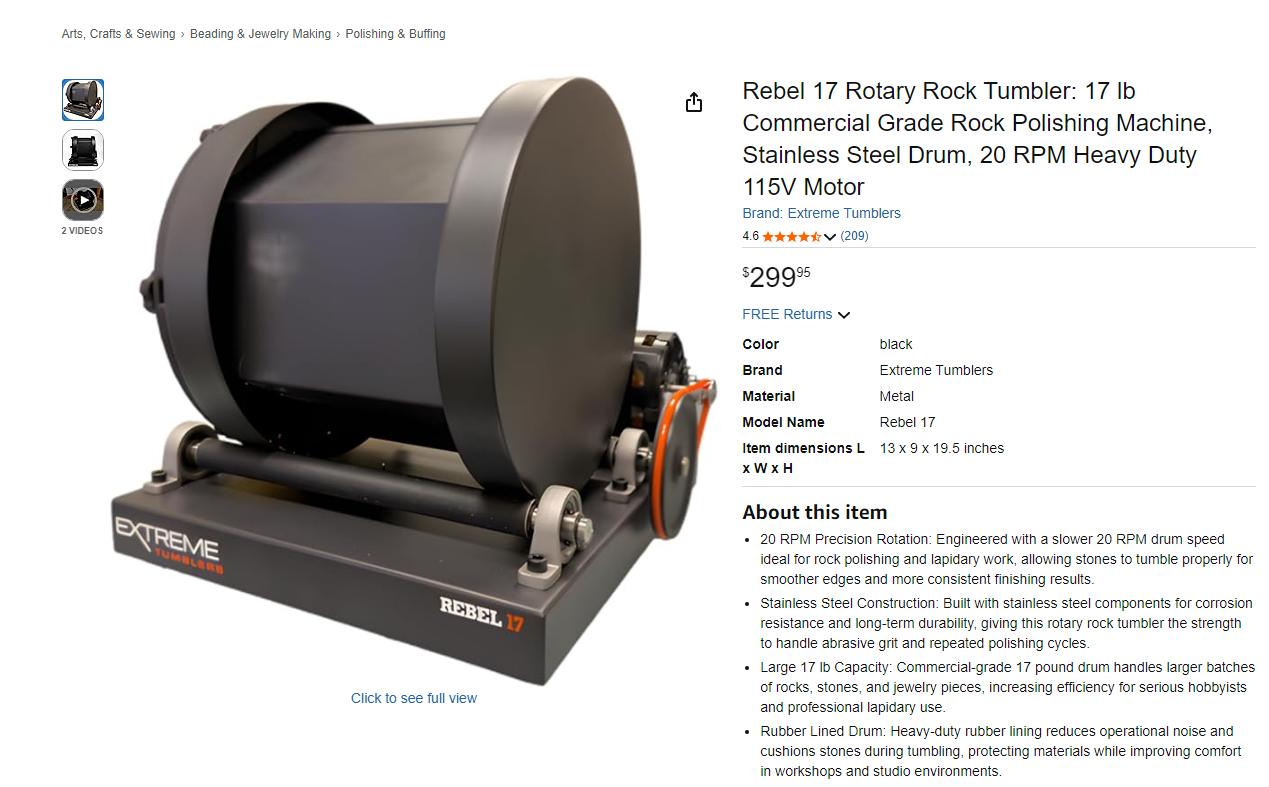
Task: Click to see full view link
Action: [414, 698]
